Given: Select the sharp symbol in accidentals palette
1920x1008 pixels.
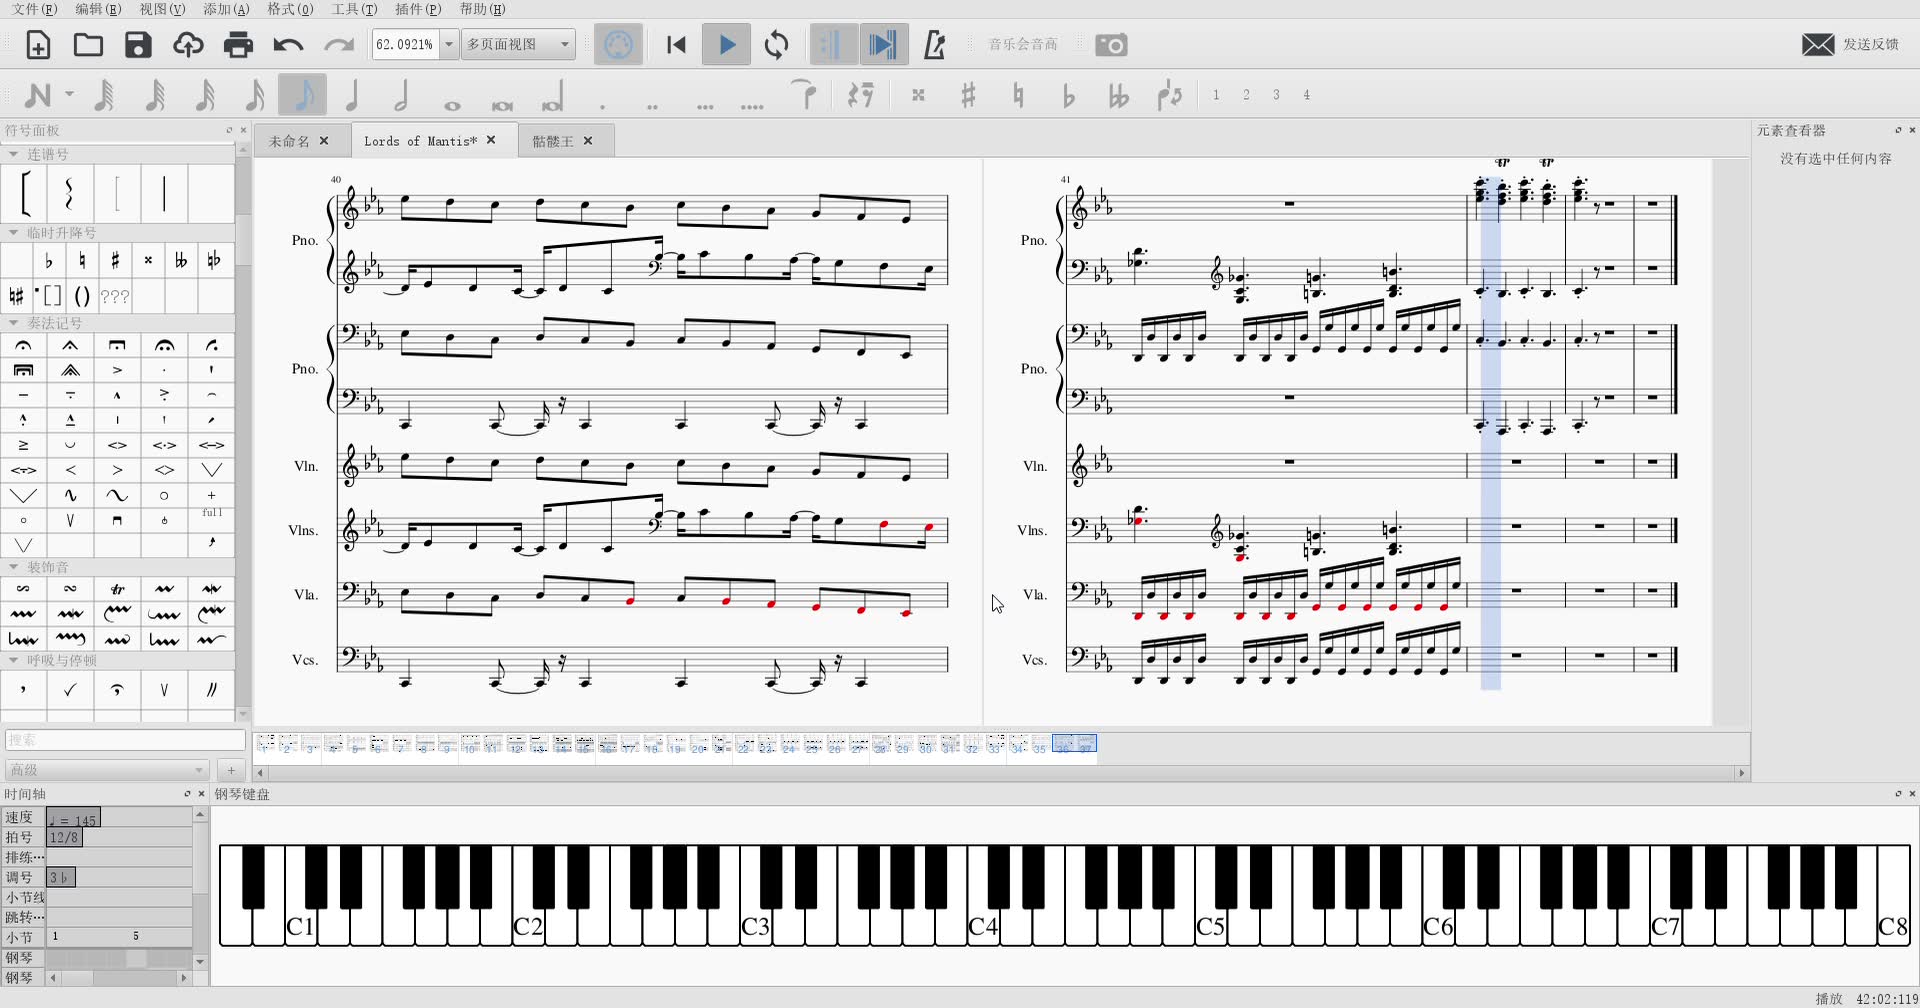Looking at the screenshot, I should coord(115,261).
